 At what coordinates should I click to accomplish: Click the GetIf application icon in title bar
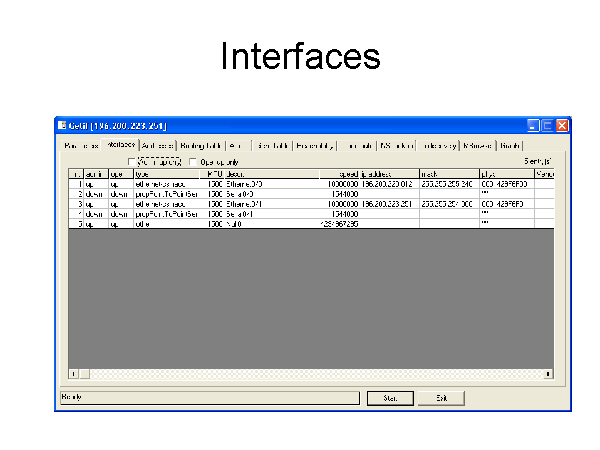[x=62, y=126]
